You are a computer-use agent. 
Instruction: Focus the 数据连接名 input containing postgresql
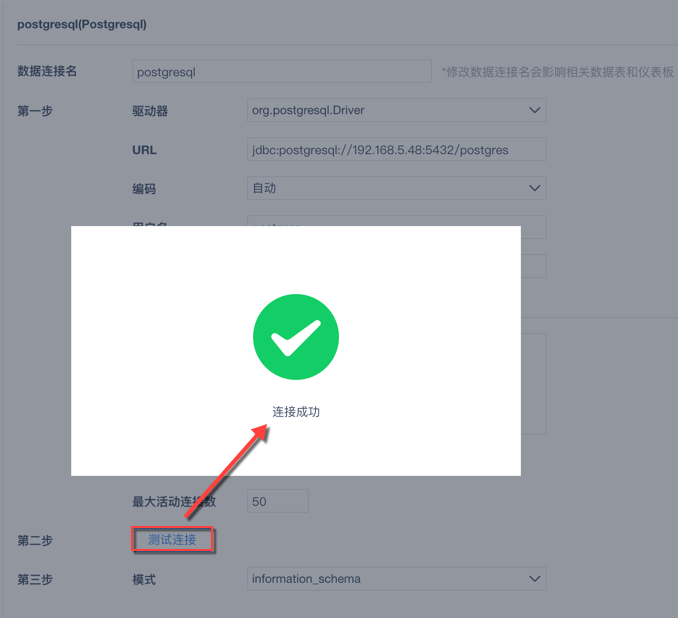click(281, 71)
